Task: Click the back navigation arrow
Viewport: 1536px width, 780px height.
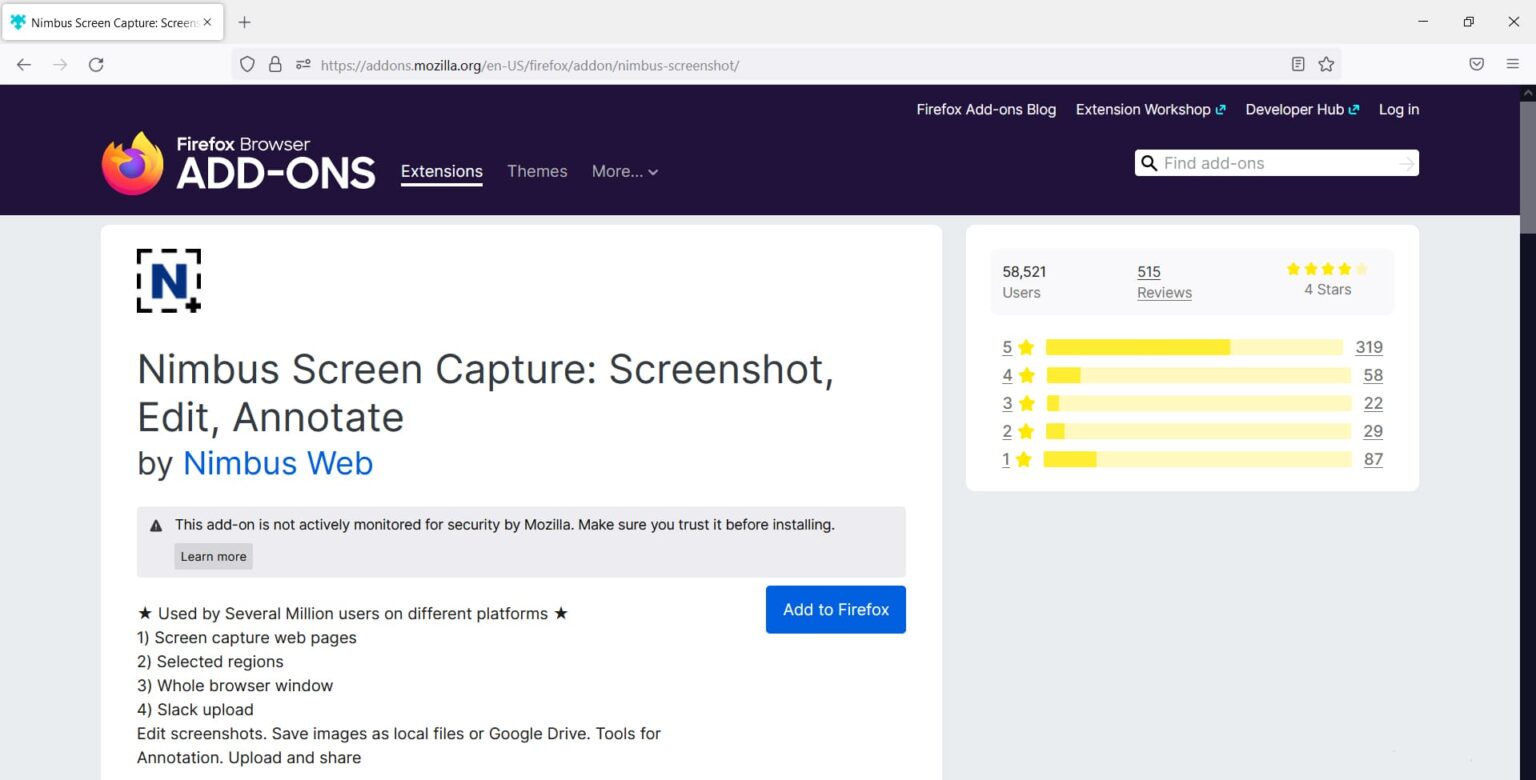Action: [x=23, y=64]
